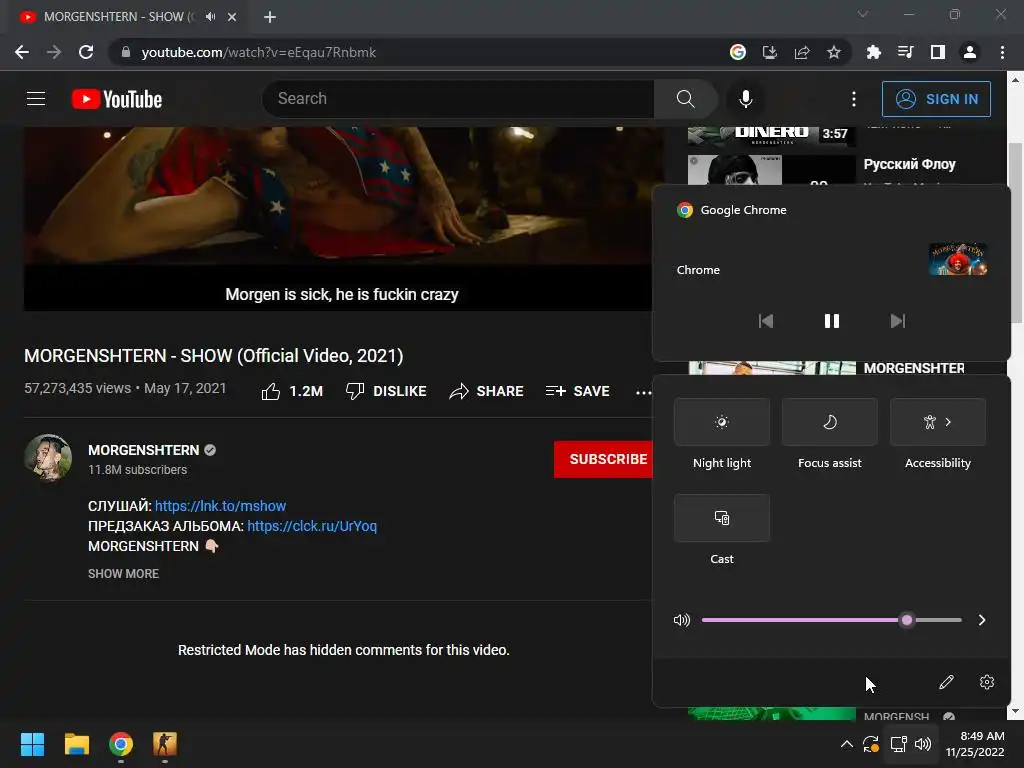Show hidden tray icons chevron
This screenshot has height=768, width=1024.
[846, 744]
